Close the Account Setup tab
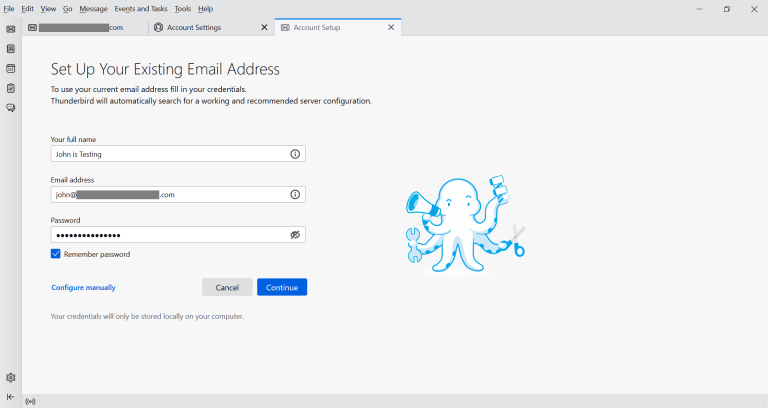768x408 pixels. pos(391,27)
